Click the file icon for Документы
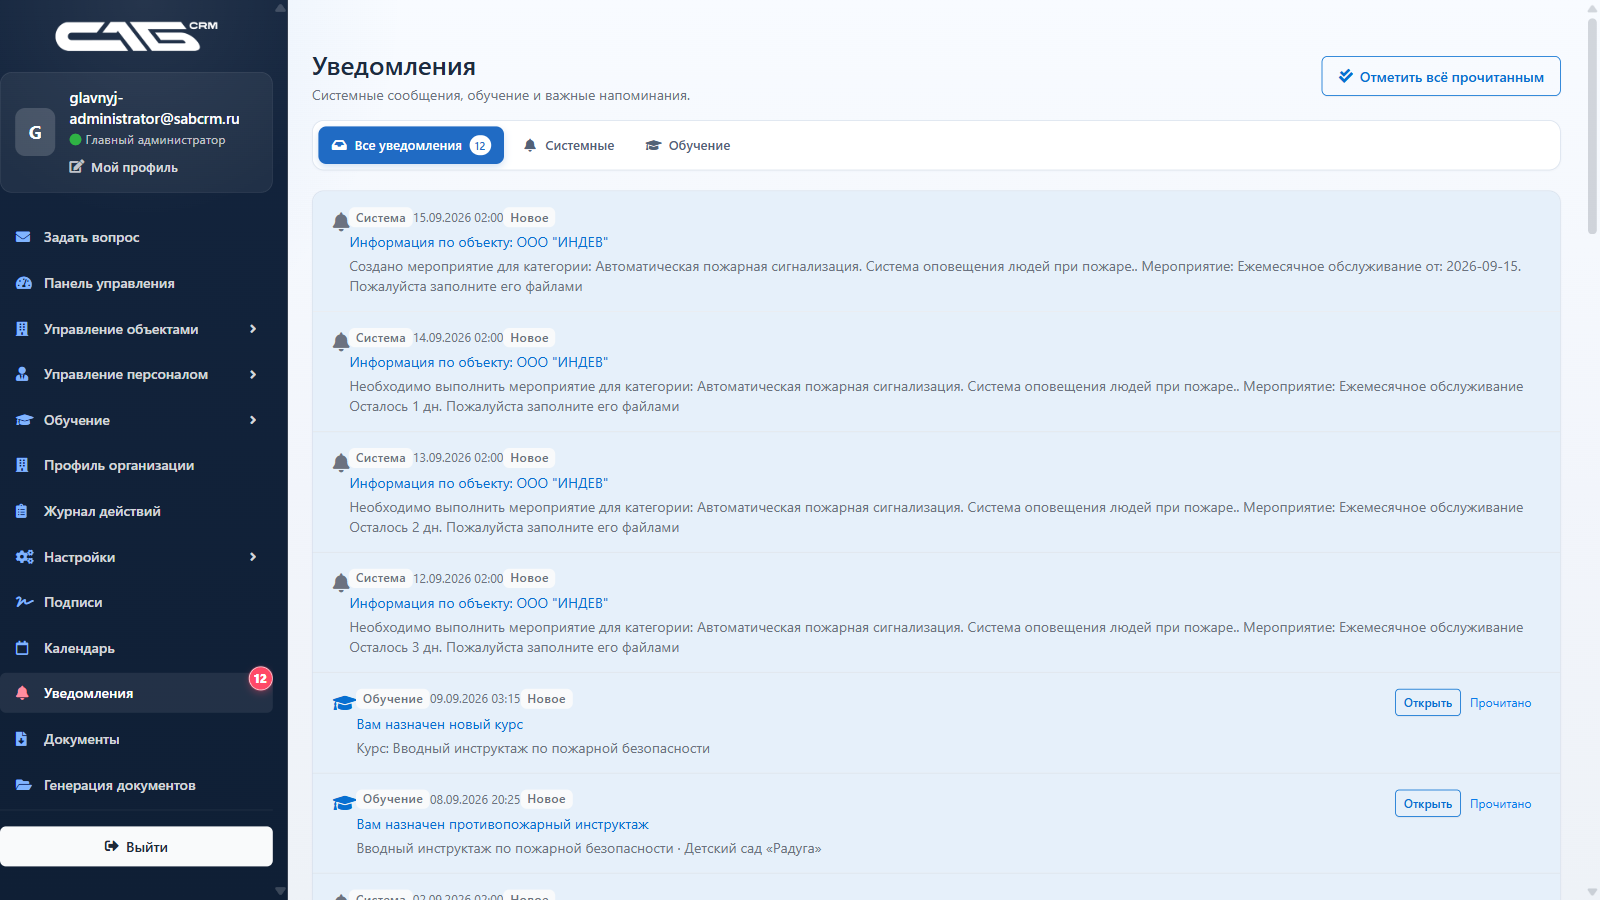 (22, 739)
